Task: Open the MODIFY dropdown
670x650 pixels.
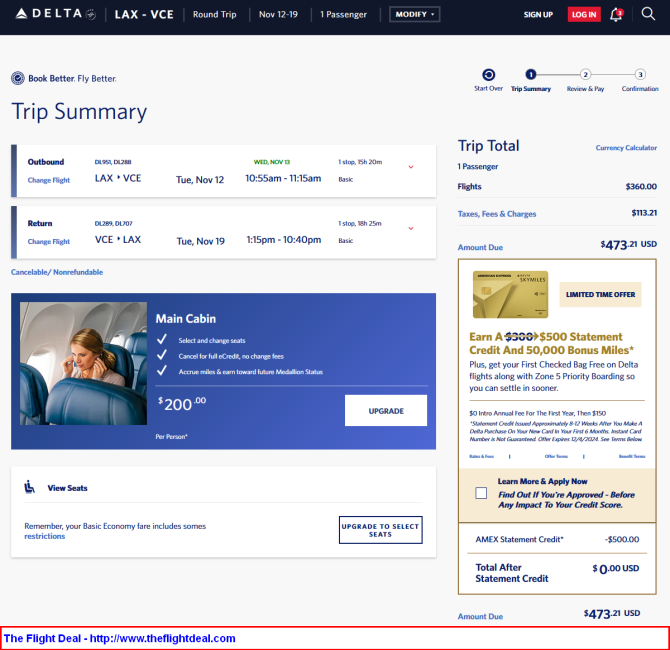Action: 414,15
